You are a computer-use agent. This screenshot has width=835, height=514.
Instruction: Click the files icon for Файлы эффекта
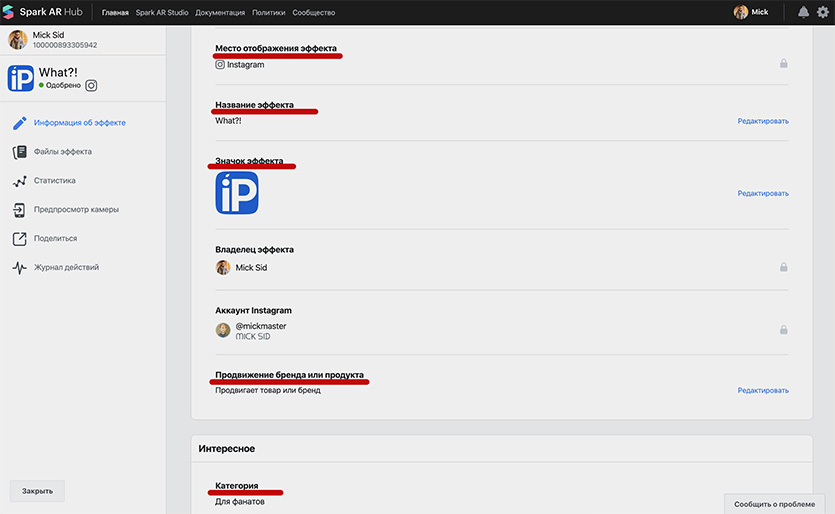[20, 152]
